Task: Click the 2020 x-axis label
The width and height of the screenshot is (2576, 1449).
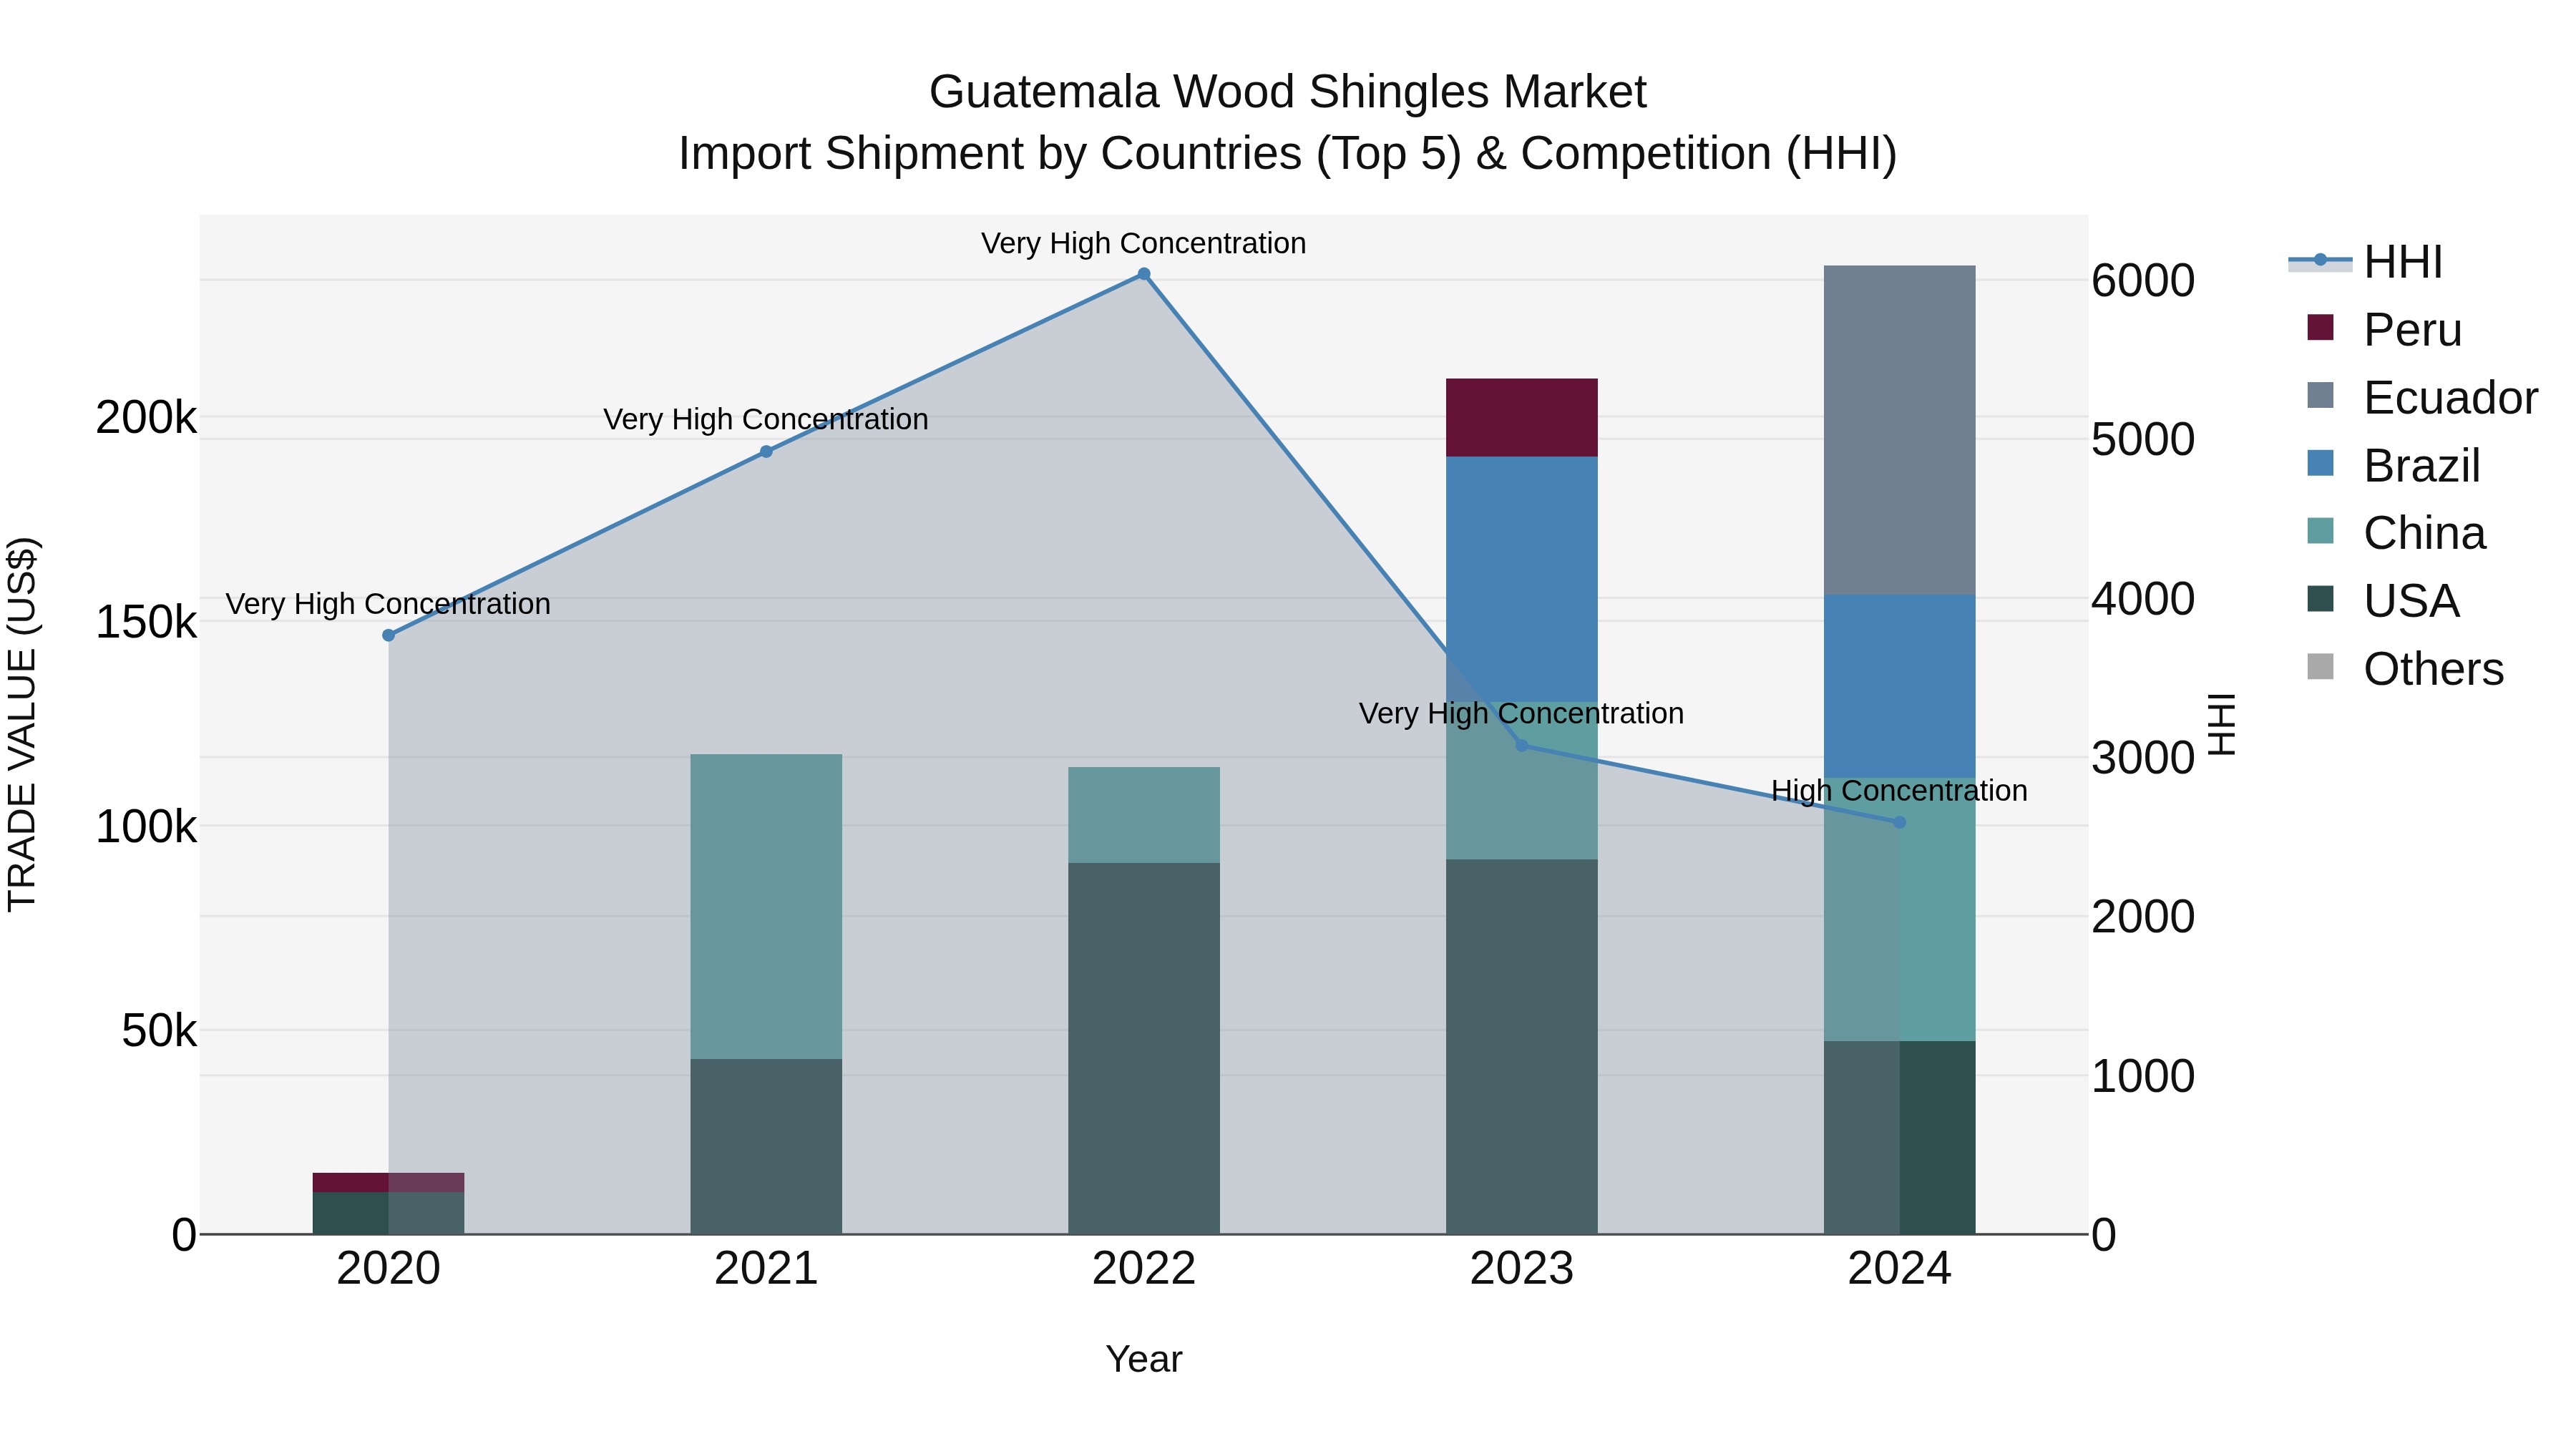Action: click(389, 1269)
